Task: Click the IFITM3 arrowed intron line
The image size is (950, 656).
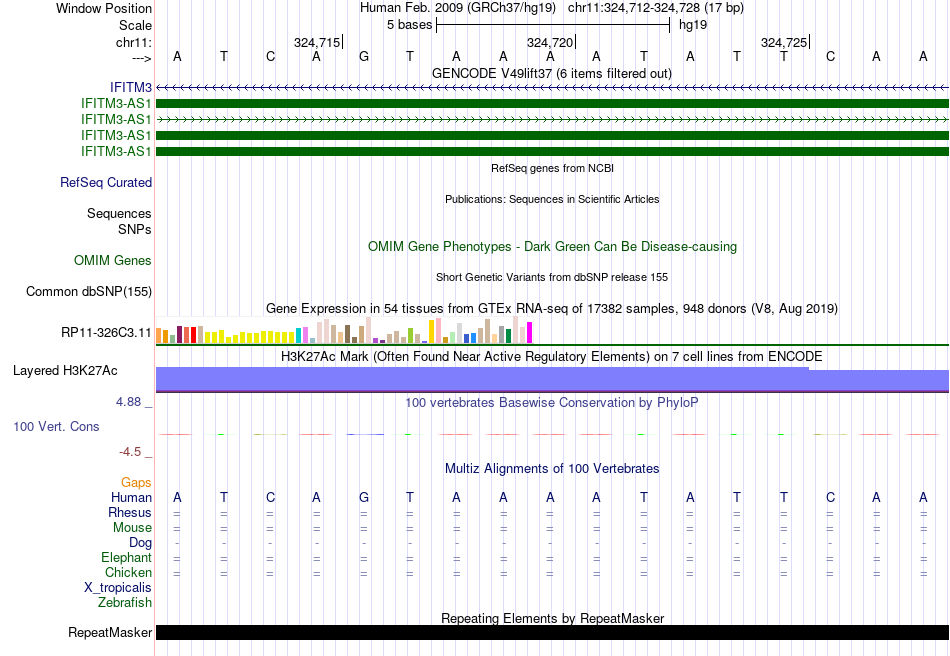Action: 553,88
